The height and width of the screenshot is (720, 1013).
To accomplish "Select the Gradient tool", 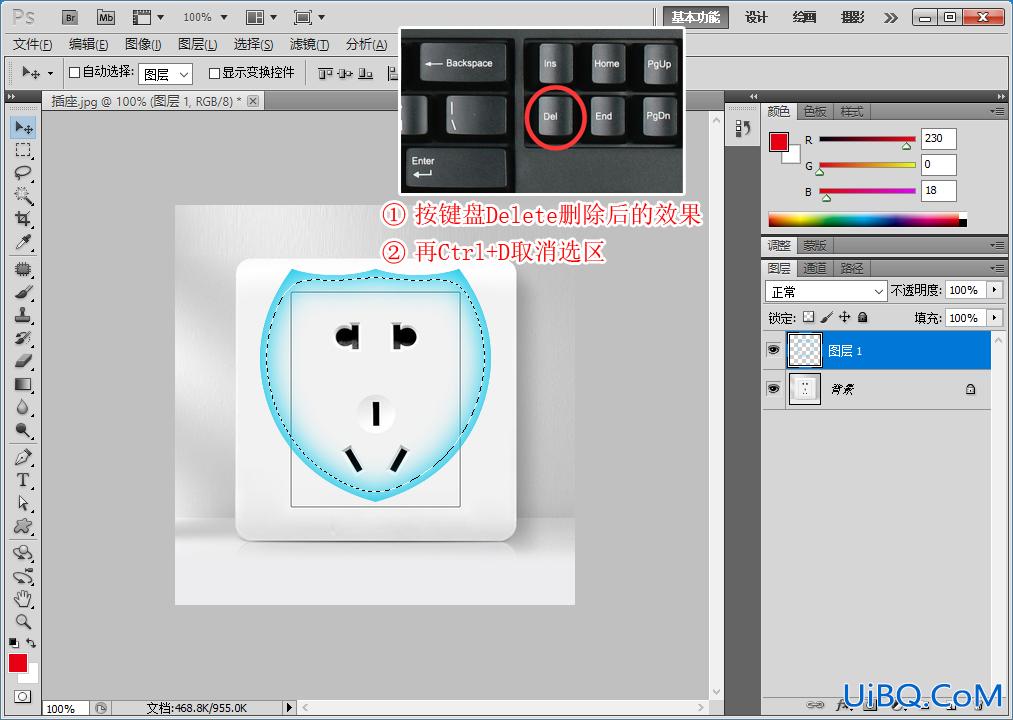I will pos(23,384).
